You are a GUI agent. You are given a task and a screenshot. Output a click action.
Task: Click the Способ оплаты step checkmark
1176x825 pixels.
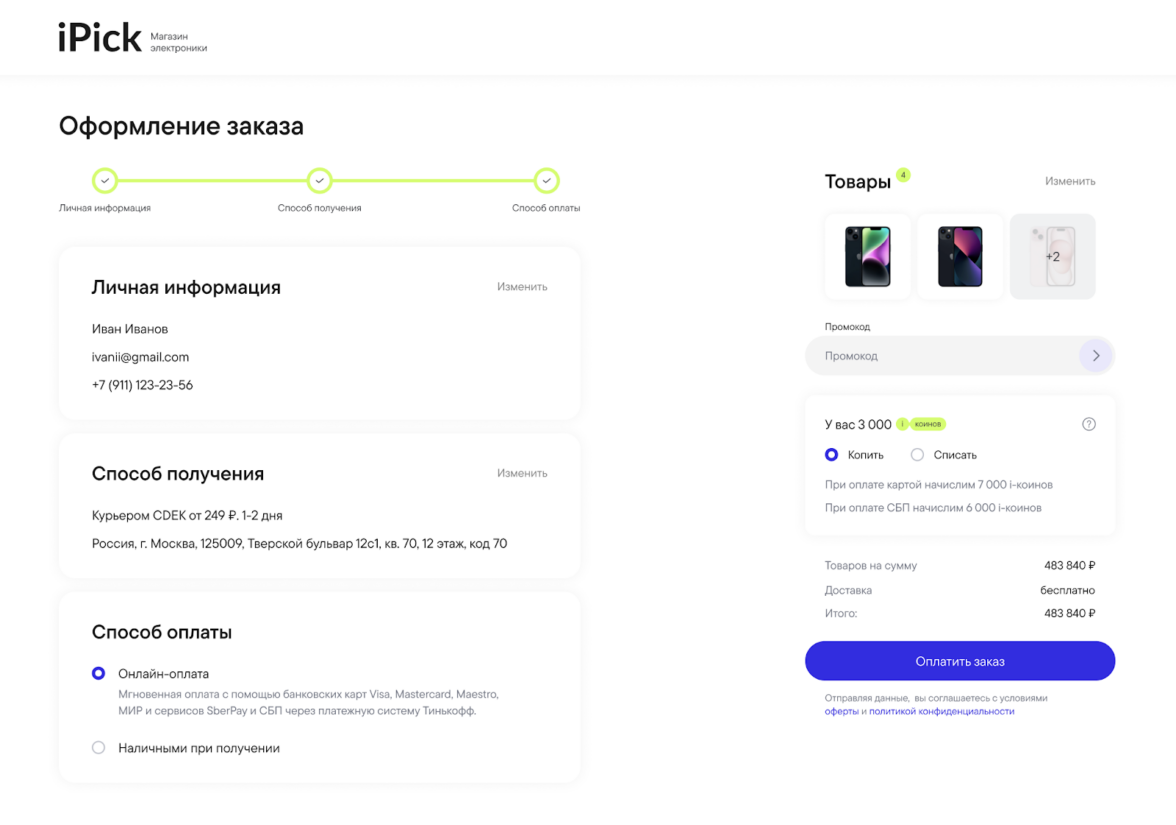[x=546, y=181]
